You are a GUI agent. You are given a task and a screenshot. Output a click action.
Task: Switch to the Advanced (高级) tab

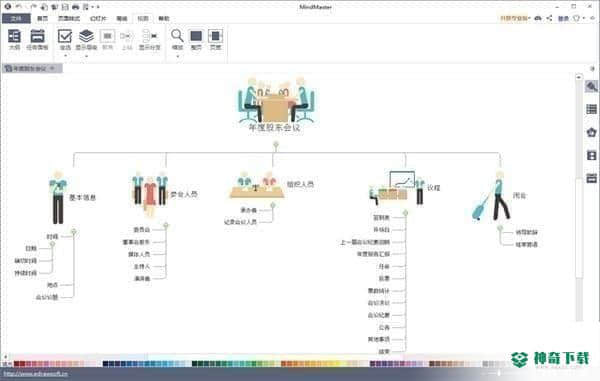[122, 18]
